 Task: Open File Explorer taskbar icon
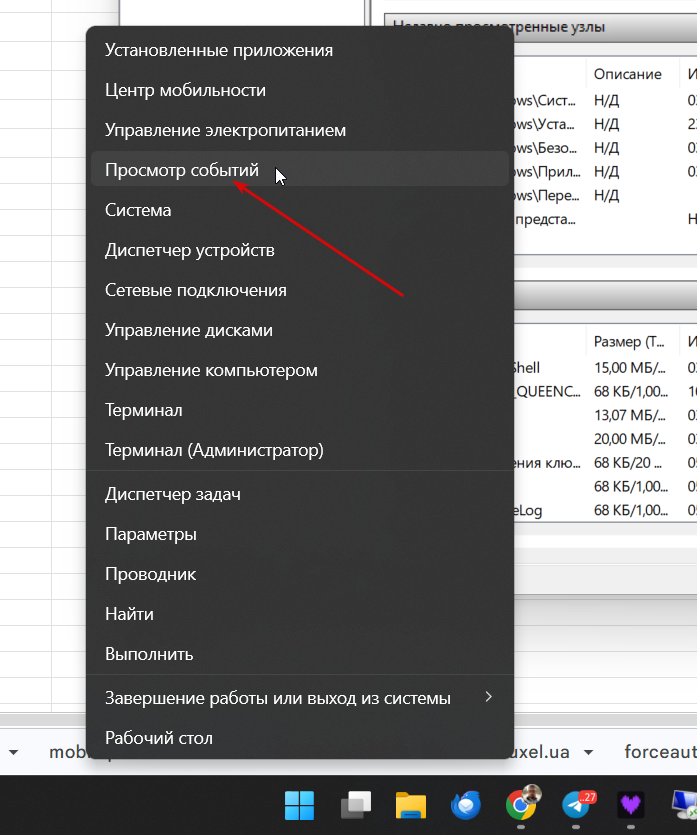point(411,805)
